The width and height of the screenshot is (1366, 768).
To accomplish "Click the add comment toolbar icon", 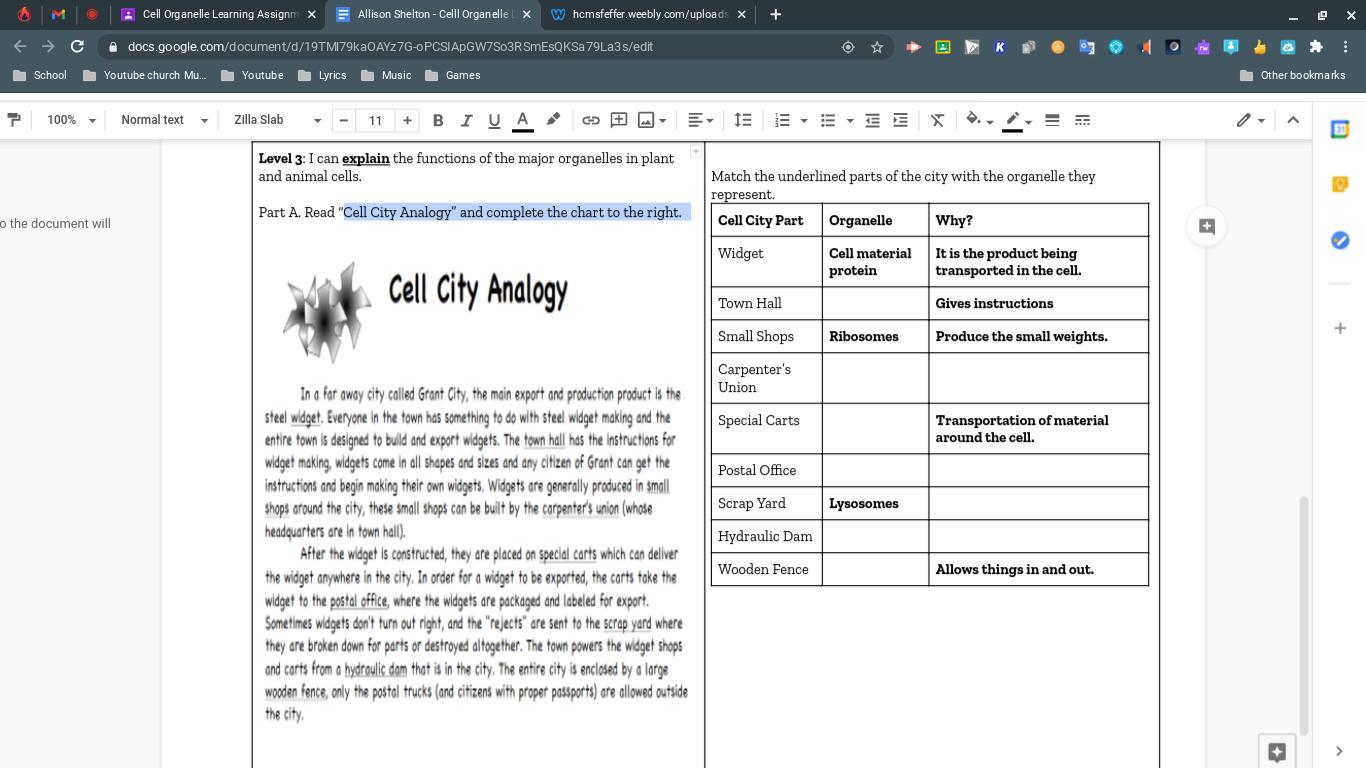I will pos(619,120).
